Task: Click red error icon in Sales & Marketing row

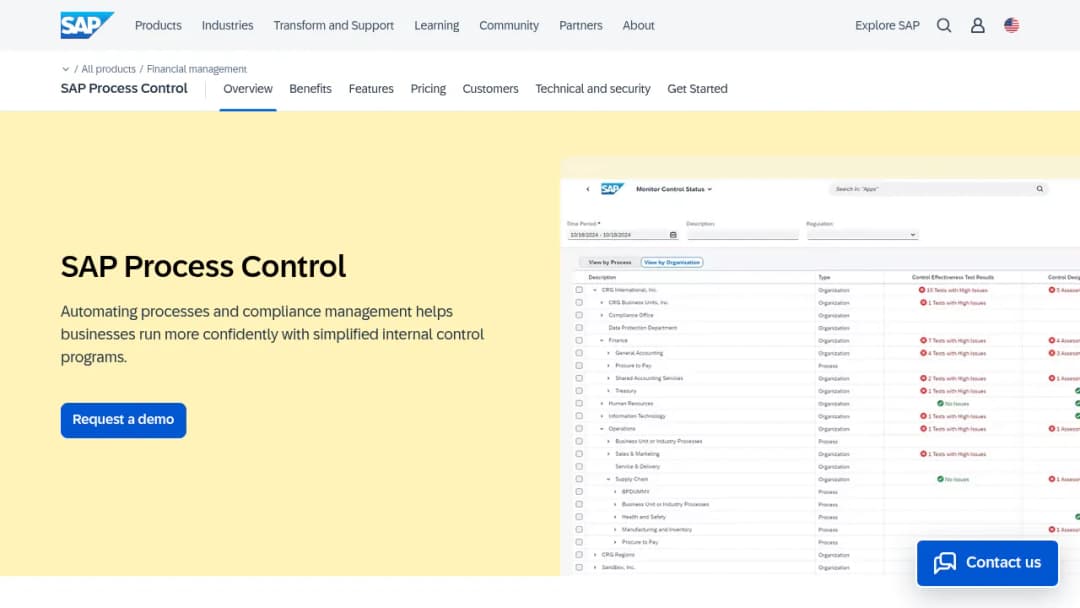Action: pyautogui.click(x=923, y=454)
